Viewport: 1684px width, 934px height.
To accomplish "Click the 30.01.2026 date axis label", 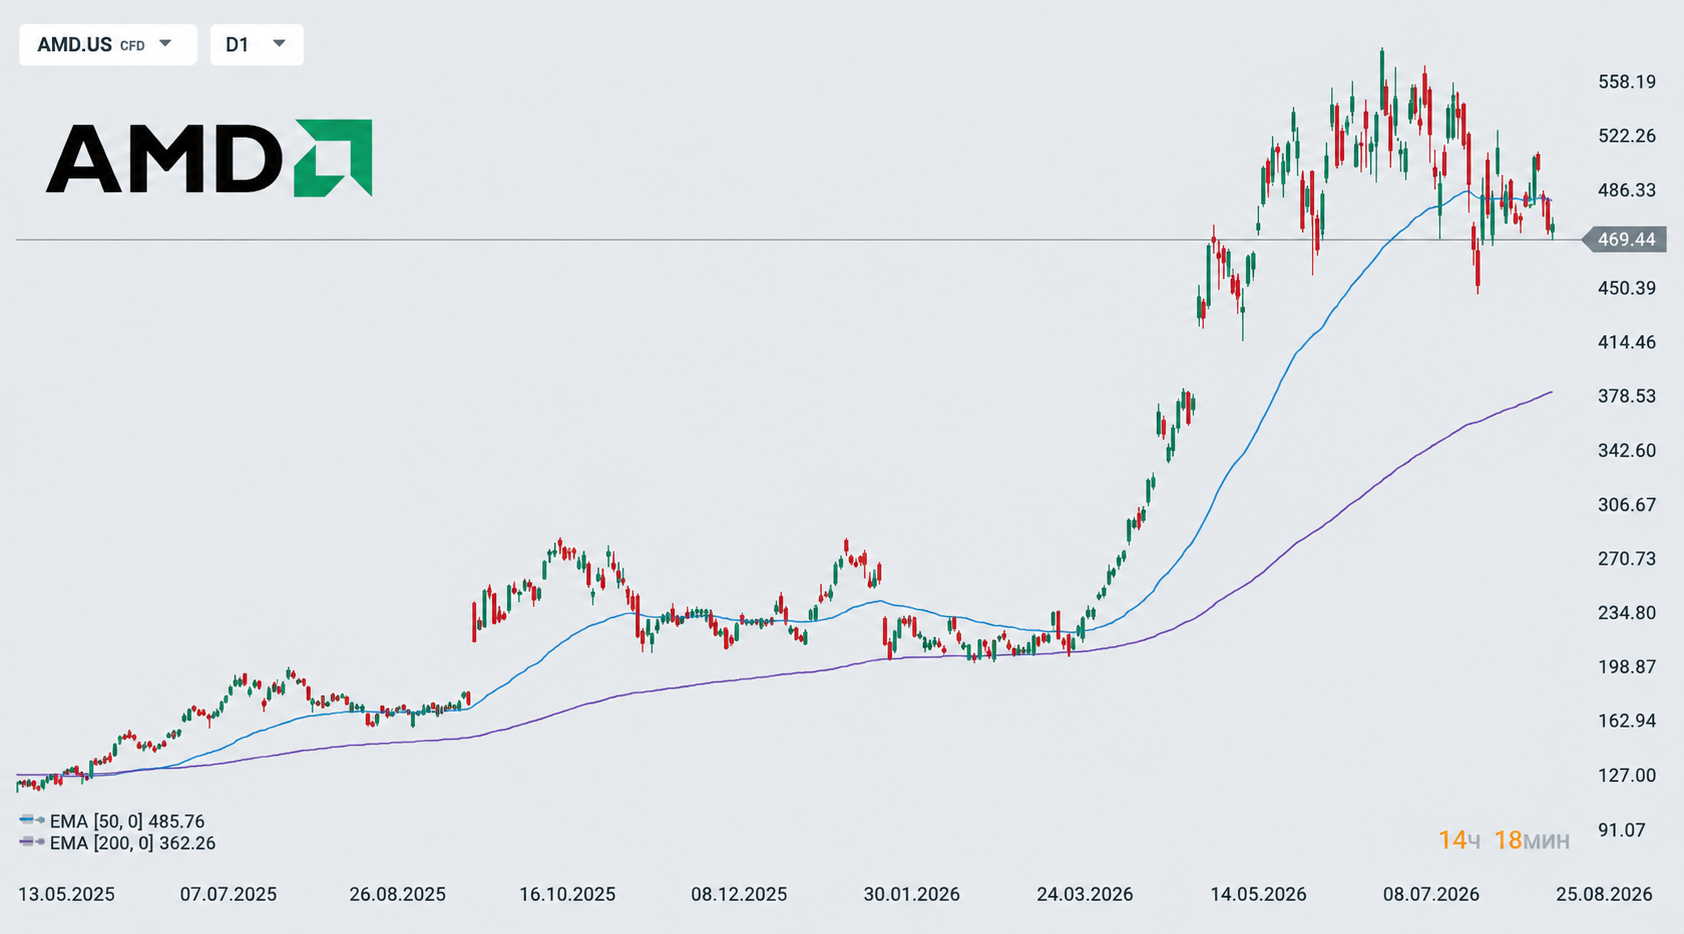I will pyautogui.click(x=912, y=894).
